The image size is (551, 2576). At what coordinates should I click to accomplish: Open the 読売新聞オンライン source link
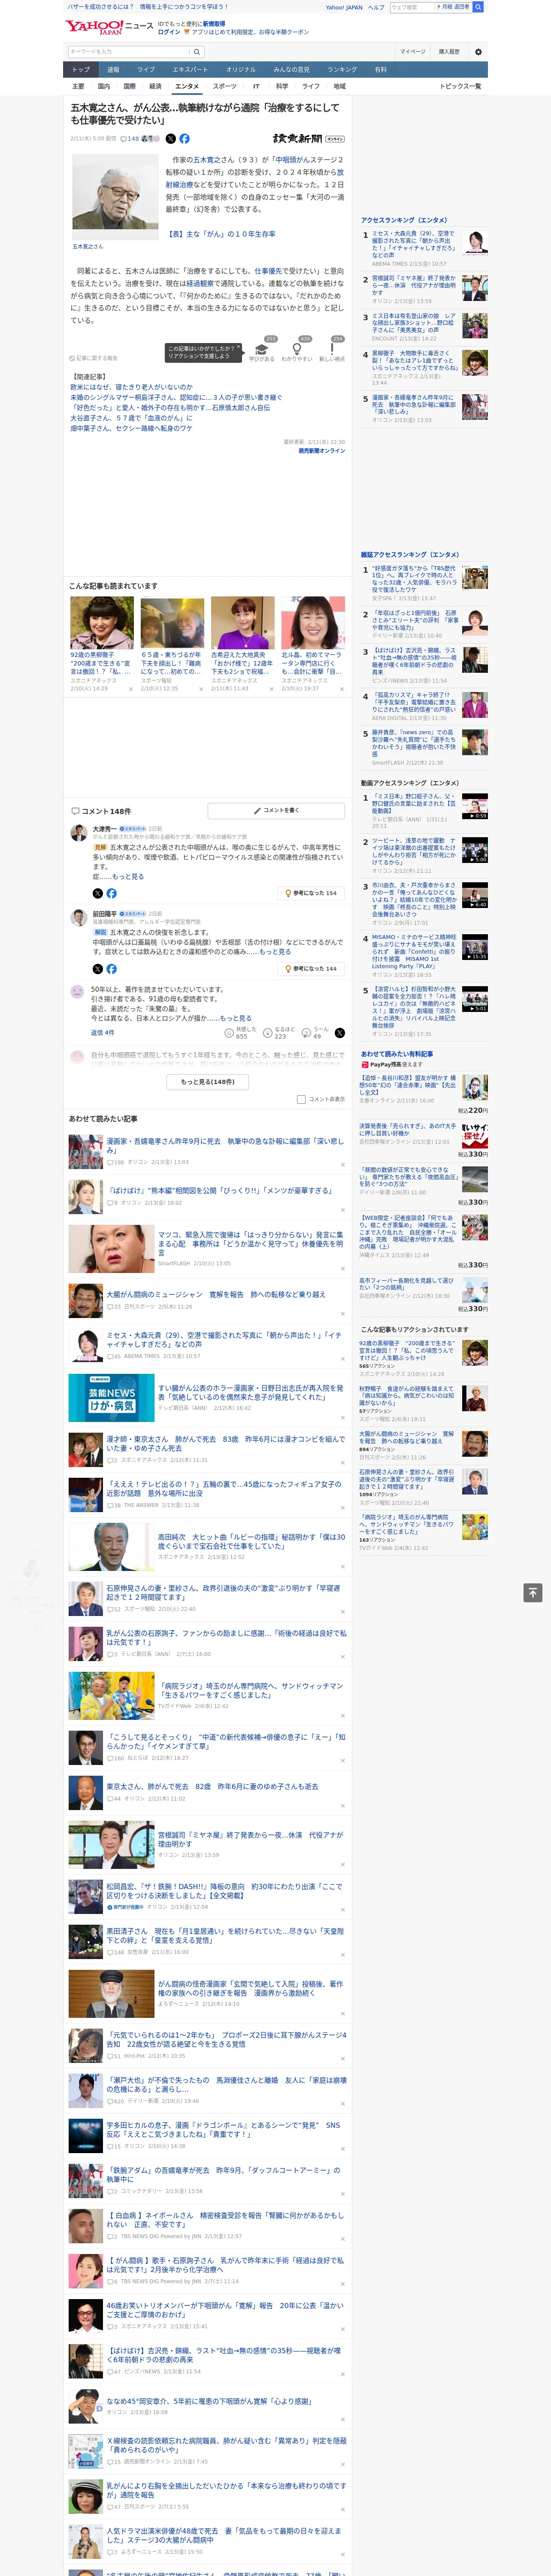point(322,451)
